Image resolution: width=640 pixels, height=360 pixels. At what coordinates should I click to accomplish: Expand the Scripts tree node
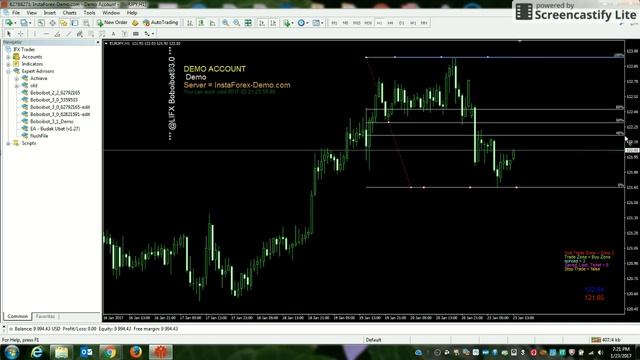8,143
